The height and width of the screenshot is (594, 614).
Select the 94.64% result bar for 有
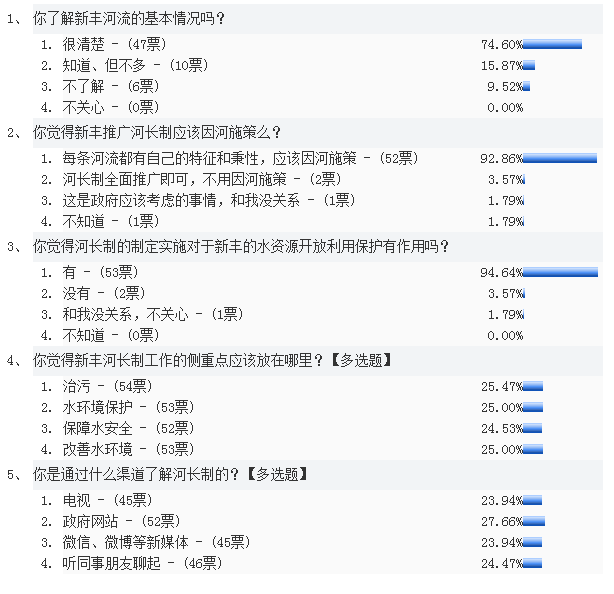pos(560,272)
